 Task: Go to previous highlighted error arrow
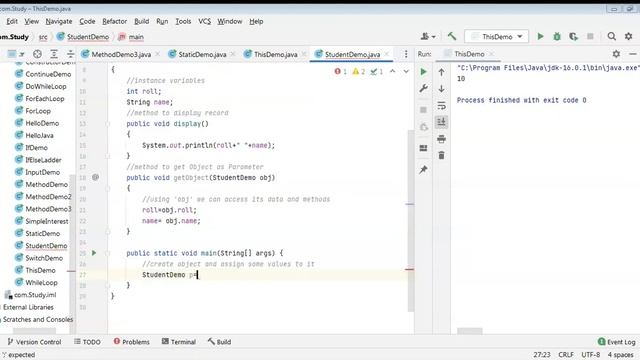392,71
